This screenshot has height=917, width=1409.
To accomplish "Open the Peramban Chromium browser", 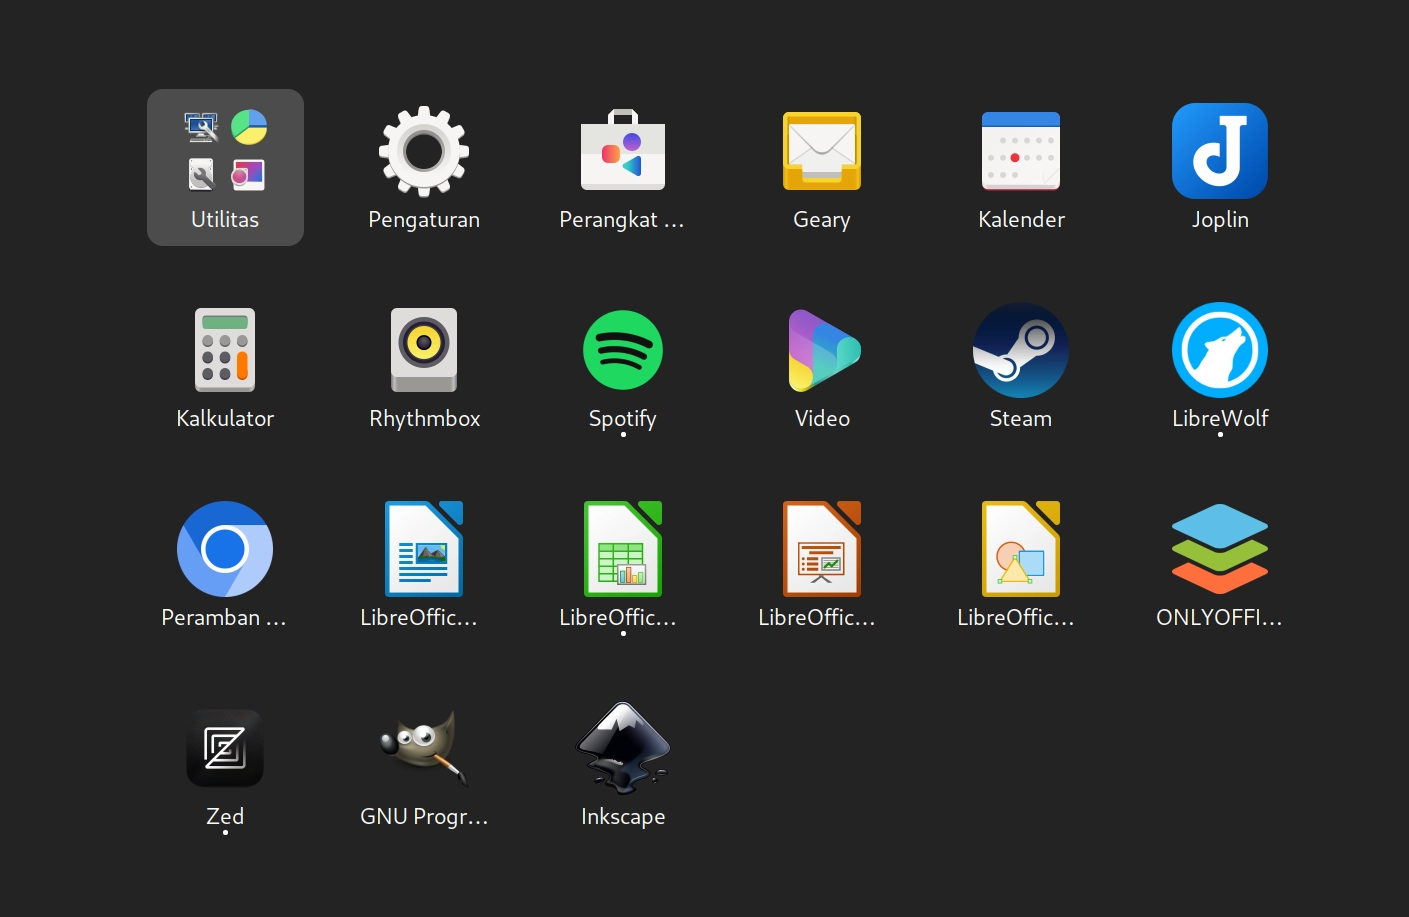I will 225,549.
